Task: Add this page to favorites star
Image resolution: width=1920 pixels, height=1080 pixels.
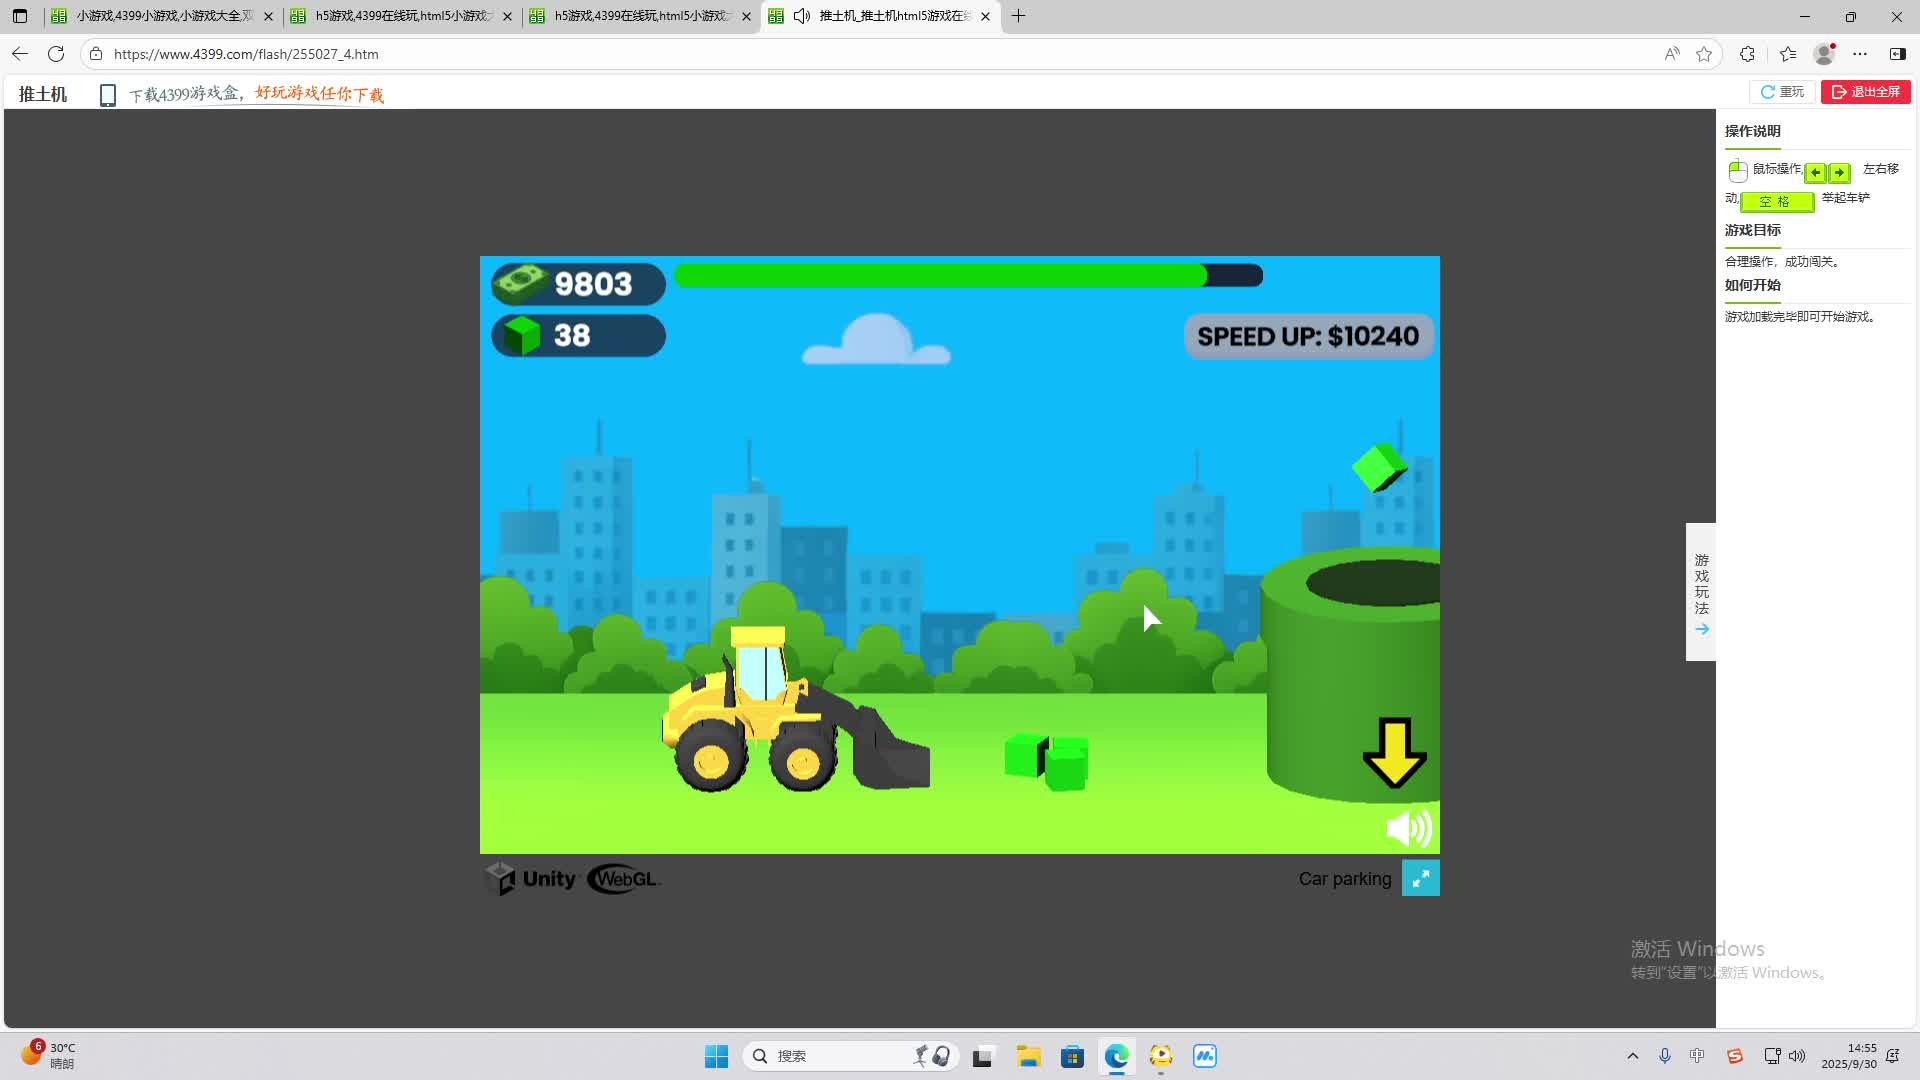Action: coord(1704,54)
